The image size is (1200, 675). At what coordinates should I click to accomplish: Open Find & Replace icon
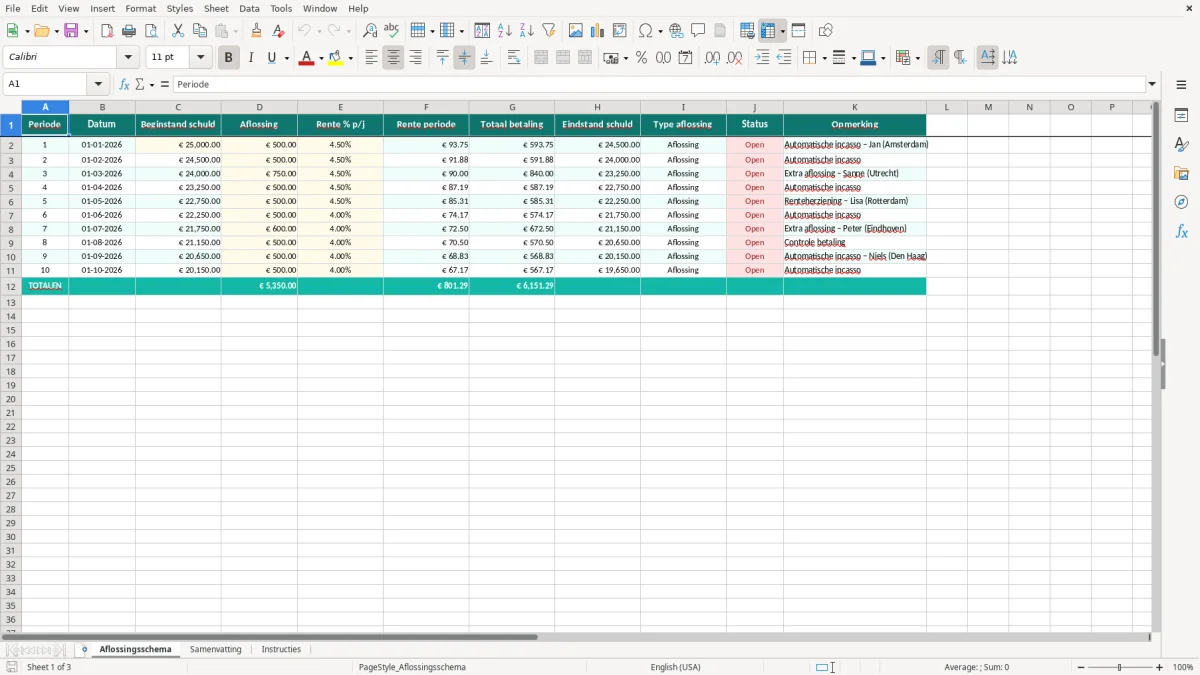point(370,31)
